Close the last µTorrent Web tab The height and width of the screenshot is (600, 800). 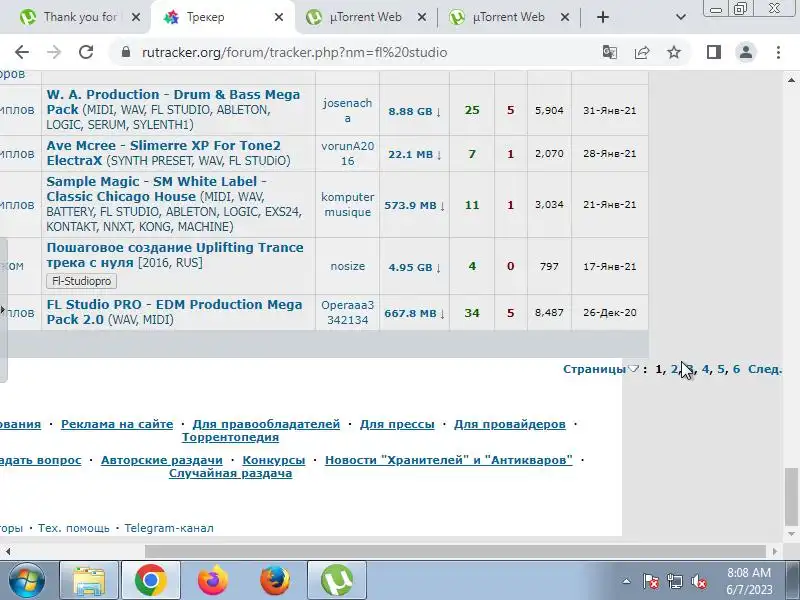565,17
